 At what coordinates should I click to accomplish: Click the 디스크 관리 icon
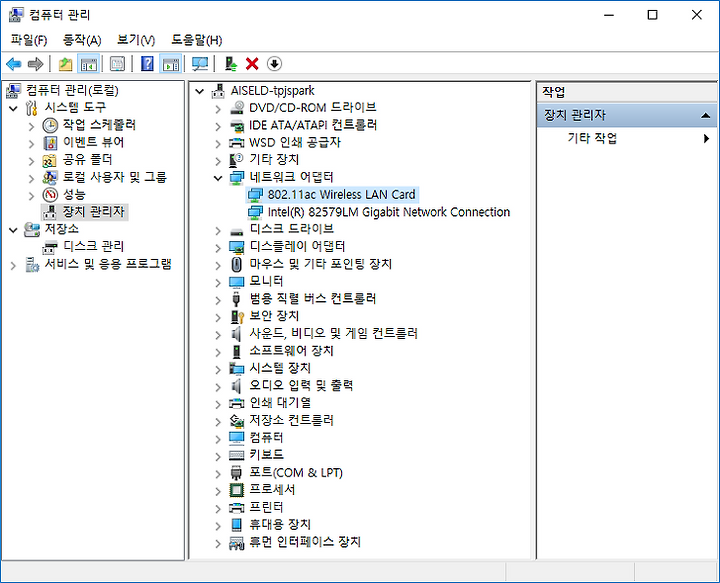point(50,247)
